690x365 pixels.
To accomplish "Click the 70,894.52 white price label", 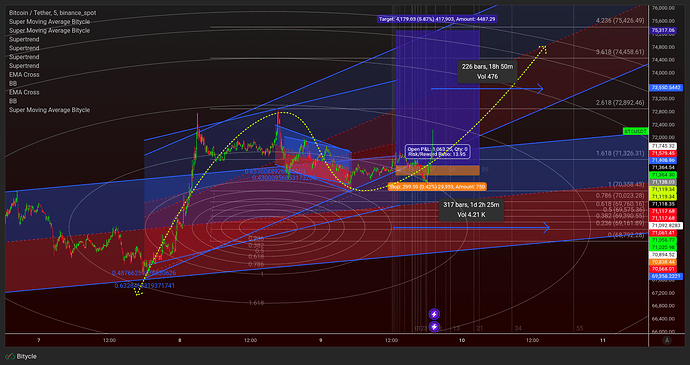I will (x=663, y=254).
